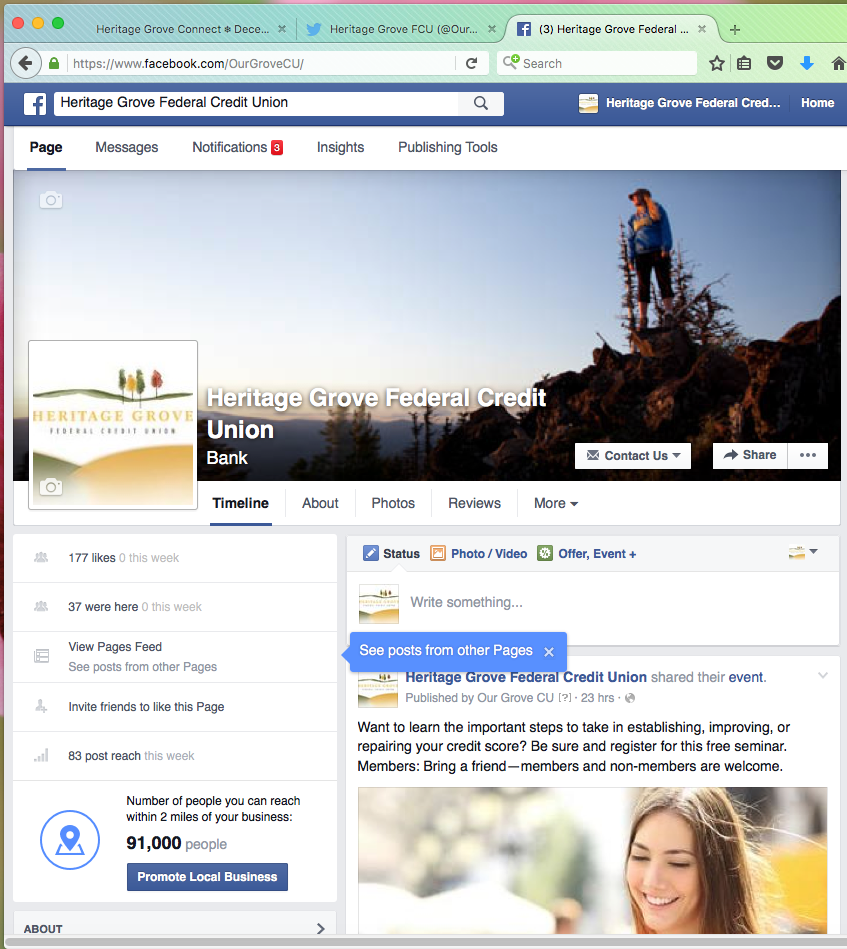This screenshot has width=847, height=949.
Task: Open the Contact Us dropdown button
Action: 633,455
